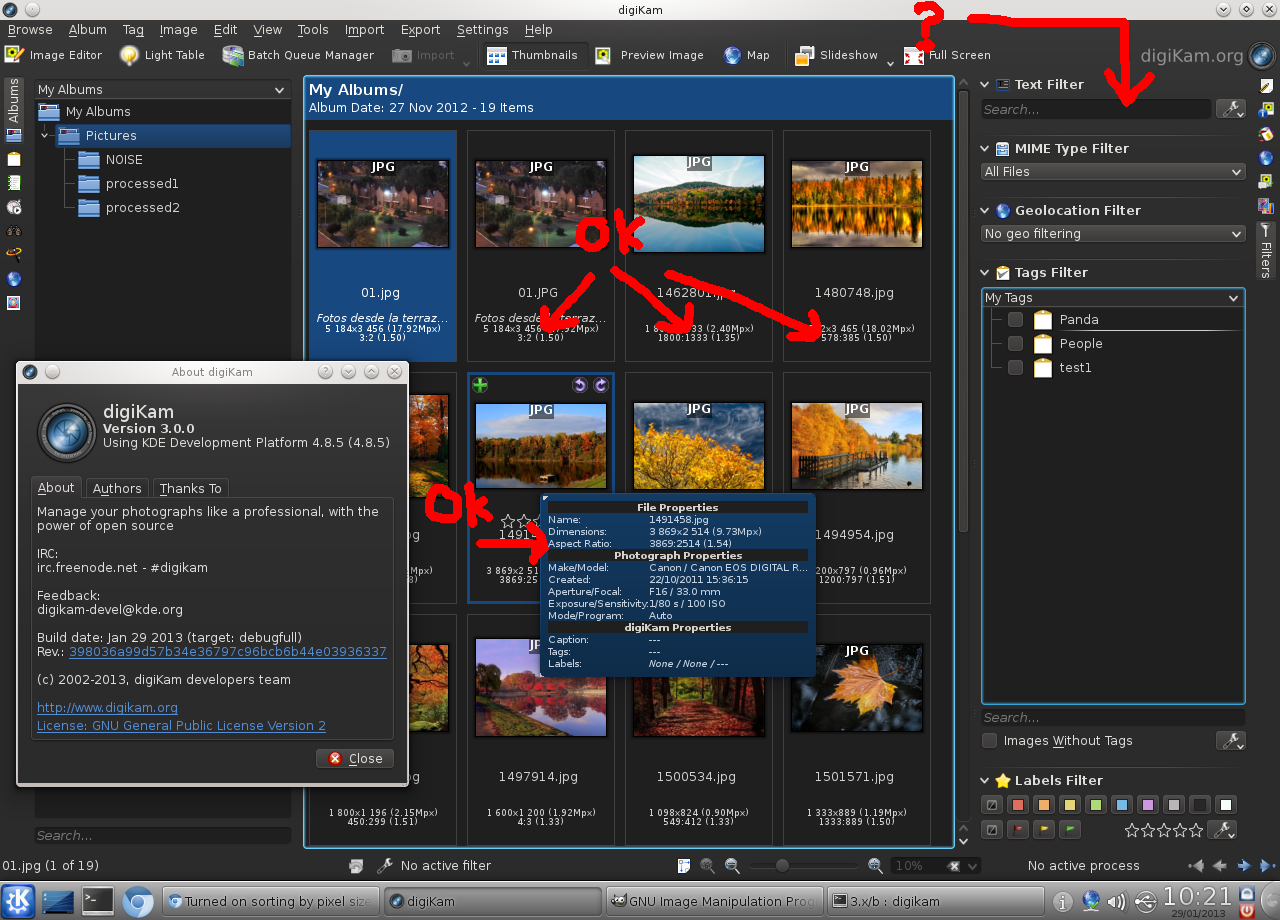Toggle the no-color-label filter button
The height and width of the screenshot is (920, 1280).
[x=991, y=805]
